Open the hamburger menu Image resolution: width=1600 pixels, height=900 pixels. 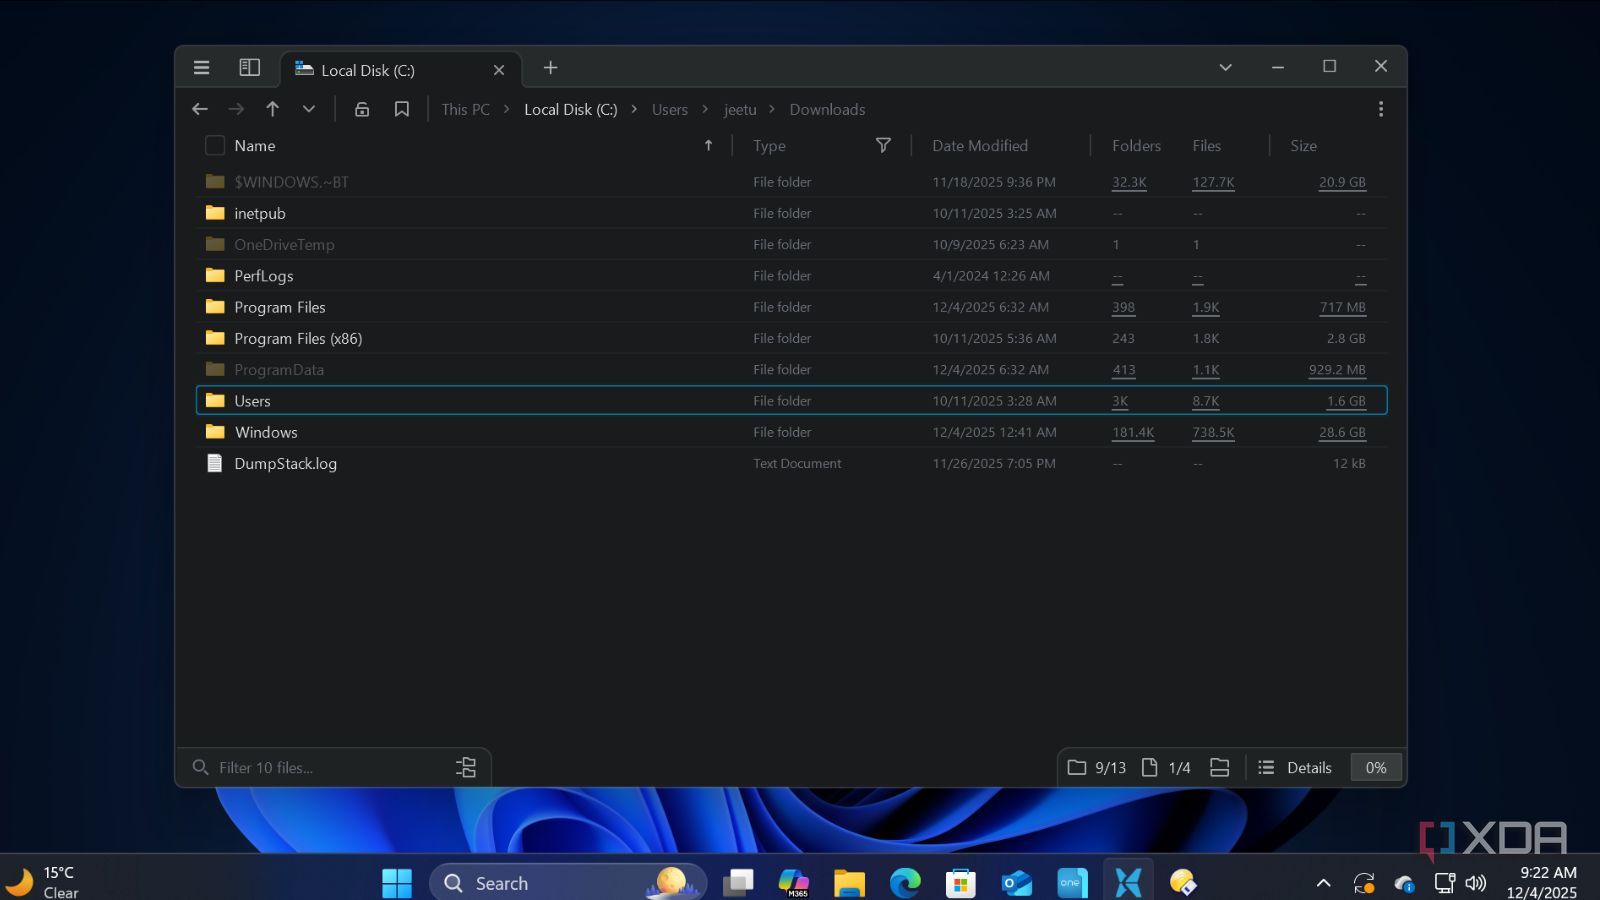(x=201, y=68)
